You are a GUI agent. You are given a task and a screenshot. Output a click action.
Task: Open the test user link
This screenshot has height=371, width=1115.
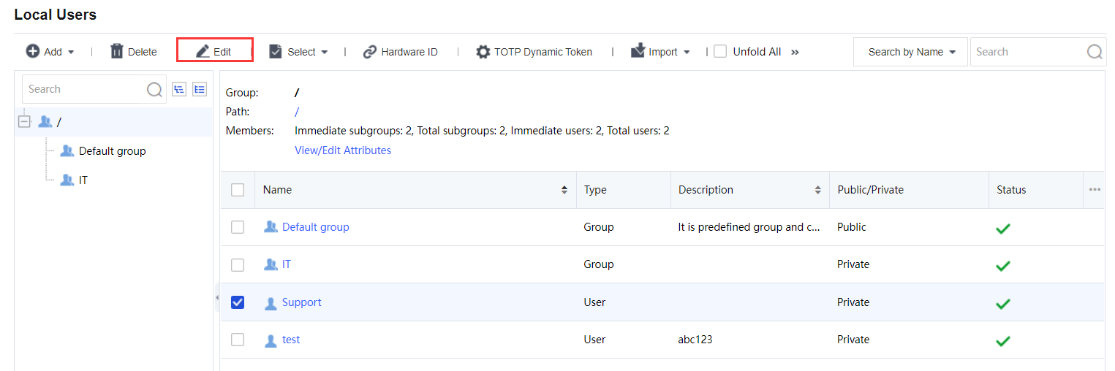pos(291,340)
